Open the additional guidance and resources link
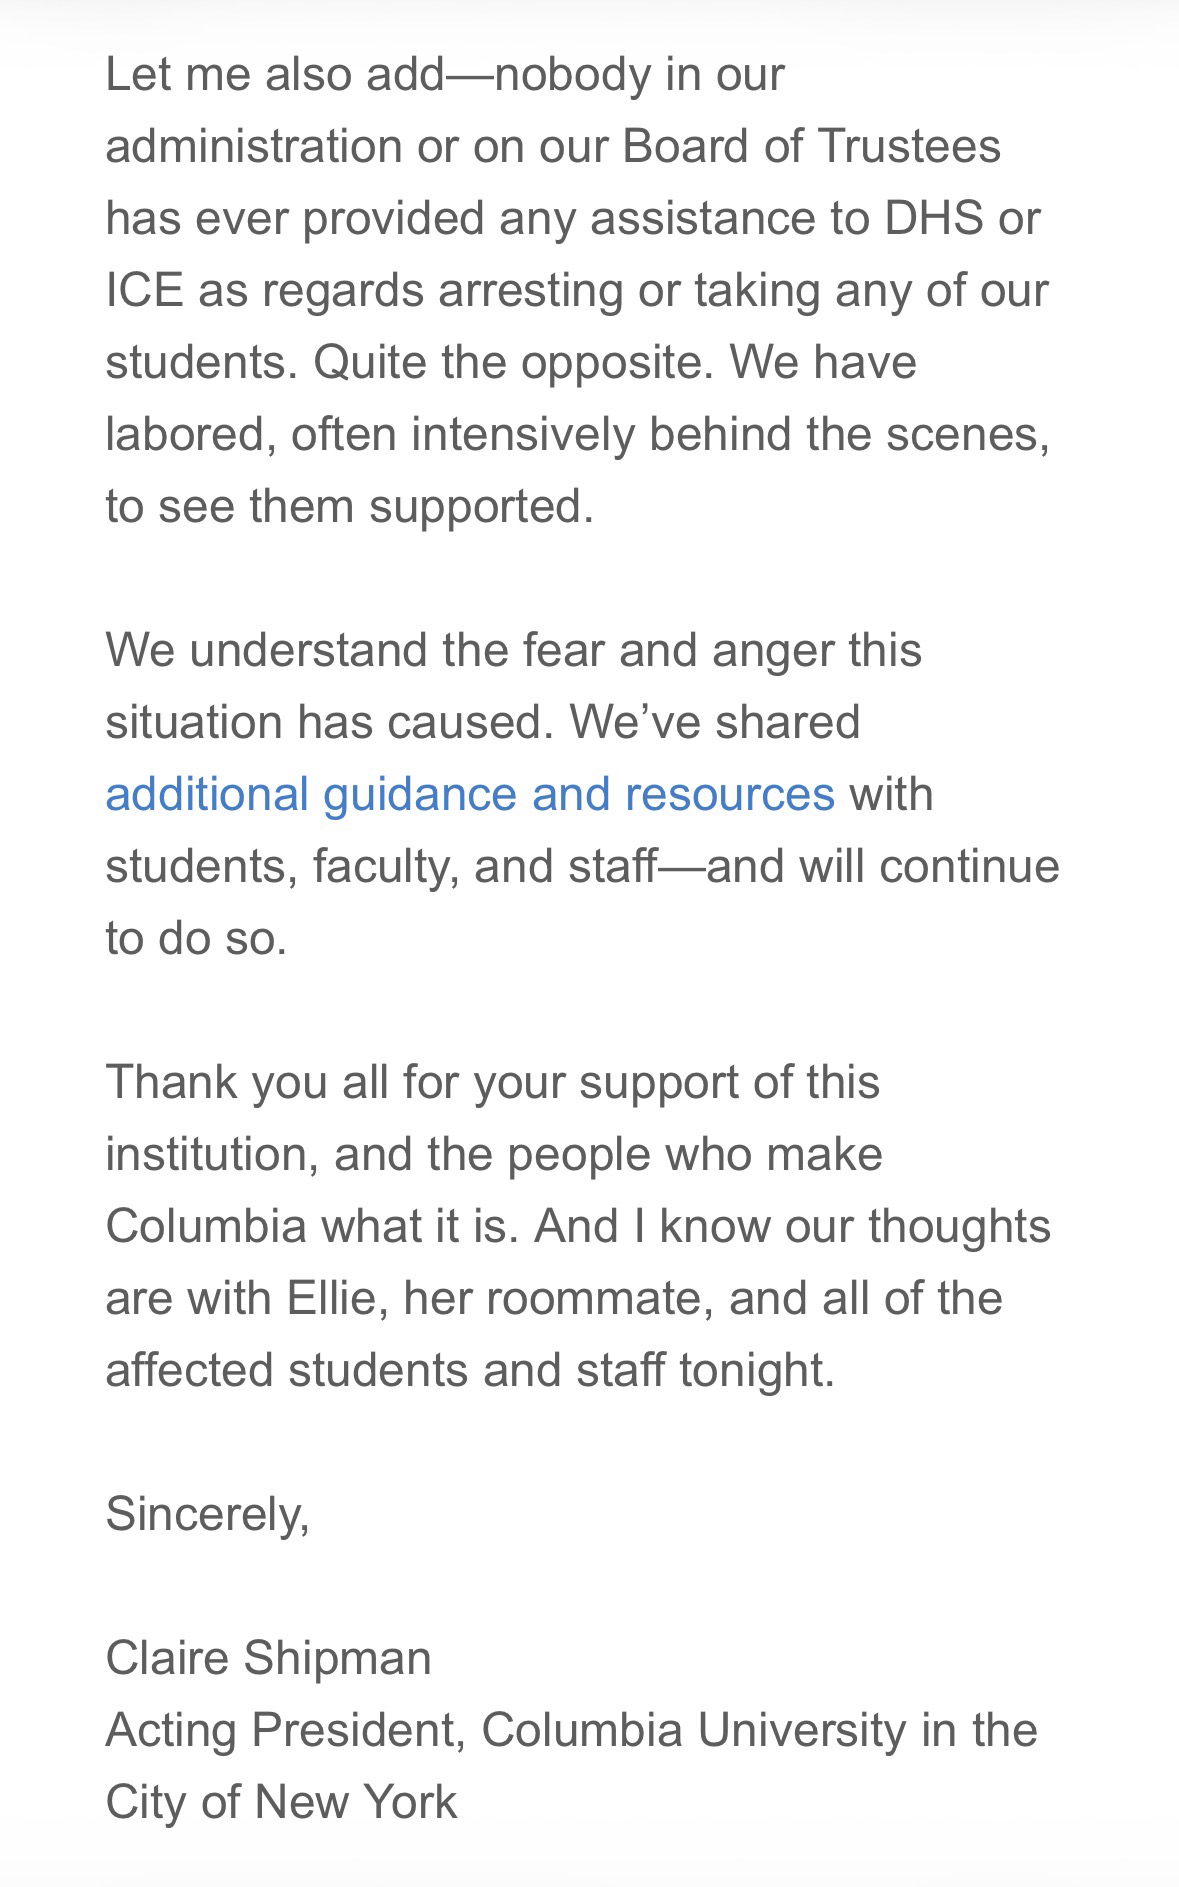1179x1887 pixels. click(469, 794)
